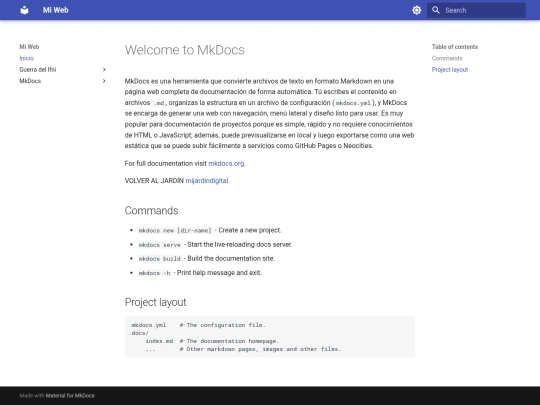Click the 'mkdocs -h' code snippet
This screenshot has height=405, width=540.
click(154, 273)
